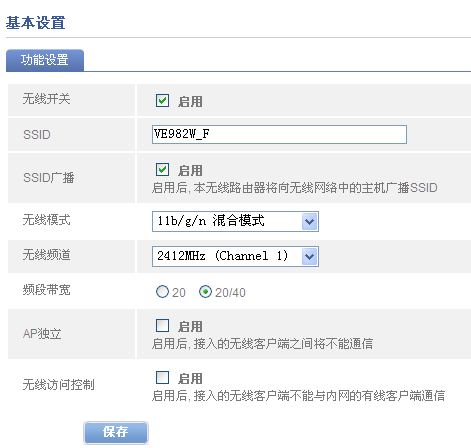Screen dimensions: 471x448
Task: Click the 无线访问控制 启用 label text
Action: [190, 378]
